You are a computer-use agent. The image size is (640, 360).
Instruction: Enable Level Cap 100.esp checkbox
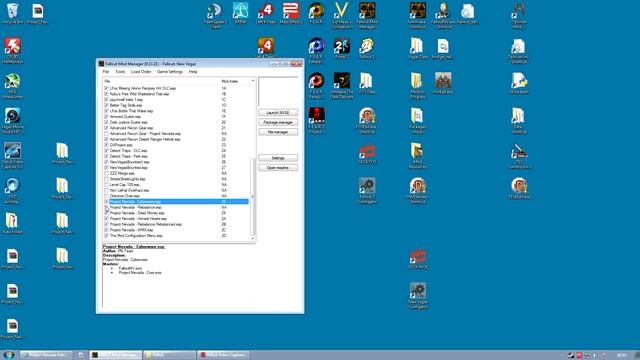coord(107,185)
